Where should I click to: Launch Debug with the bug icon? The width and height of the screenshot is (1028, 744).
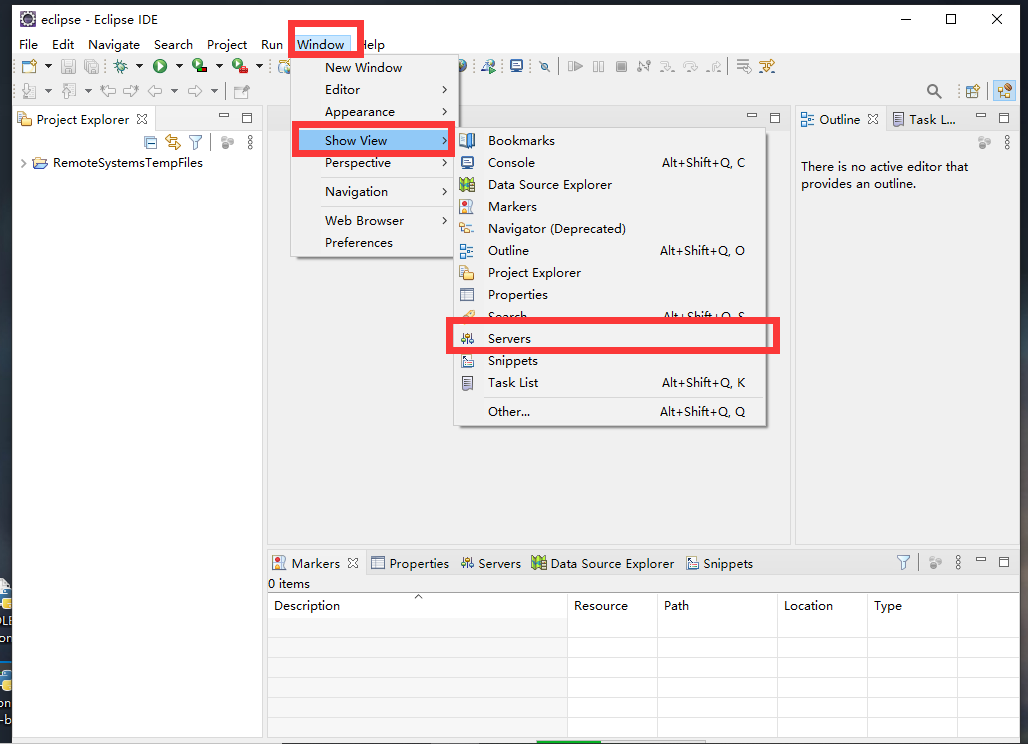pos(121,66)
